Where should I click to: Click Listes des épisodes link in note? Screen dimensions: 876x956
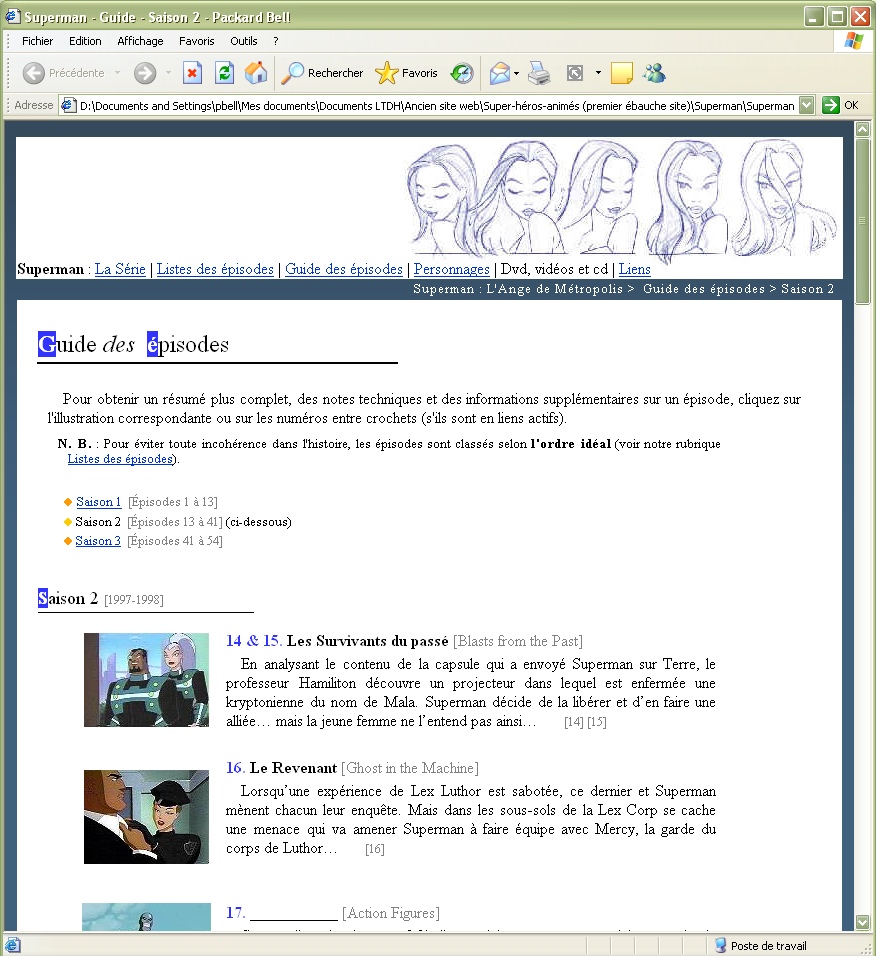(x=120, y=459)
